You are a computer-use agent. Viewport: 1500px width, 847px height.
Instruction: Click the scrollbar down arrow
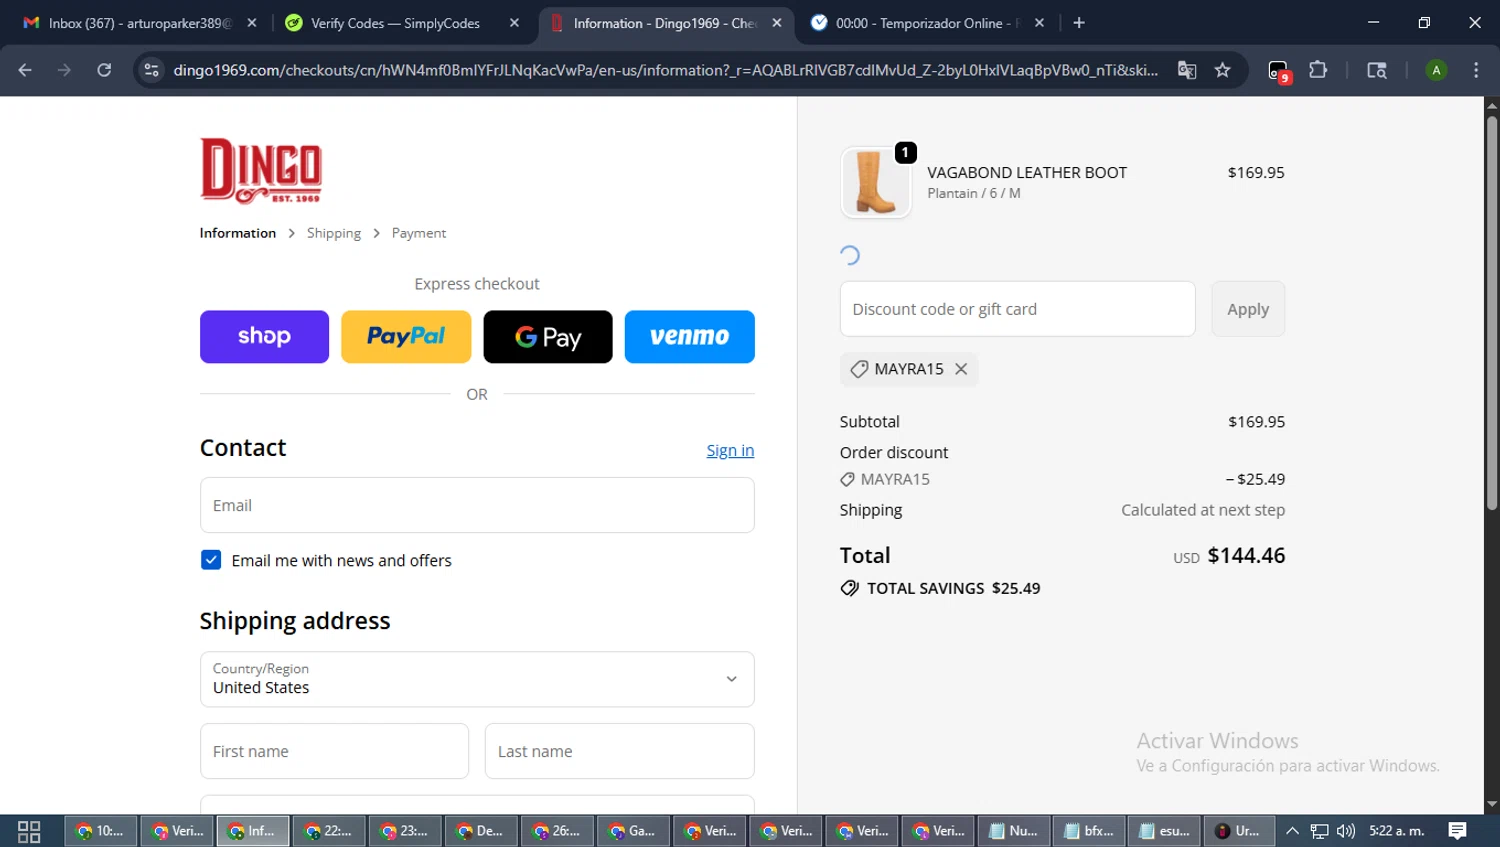pyautogui.click(x=1492, y=804)
